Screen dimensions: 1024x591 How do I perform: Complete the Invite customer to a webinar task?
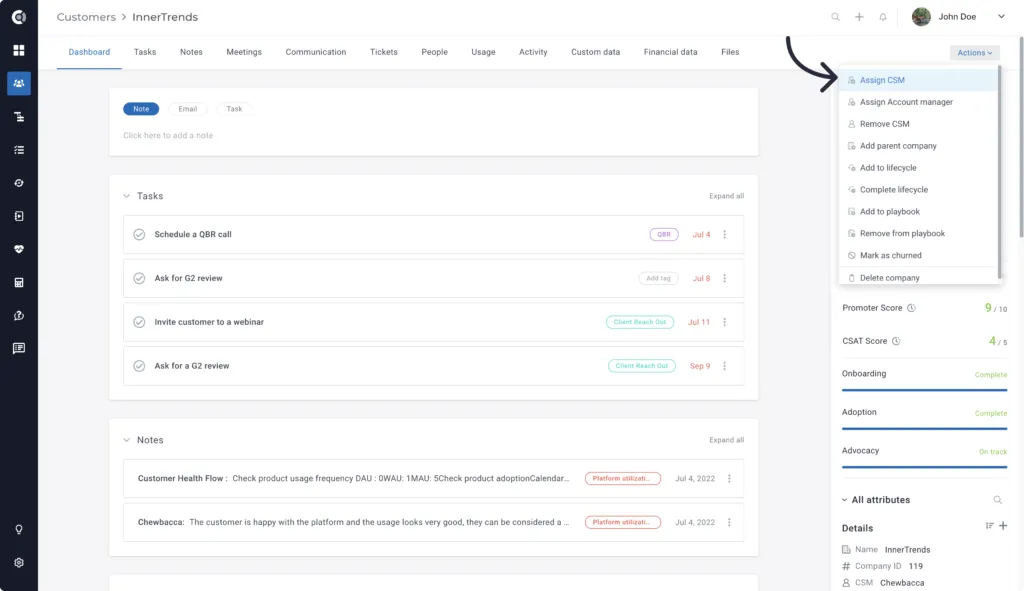click(x=139, y=322)
